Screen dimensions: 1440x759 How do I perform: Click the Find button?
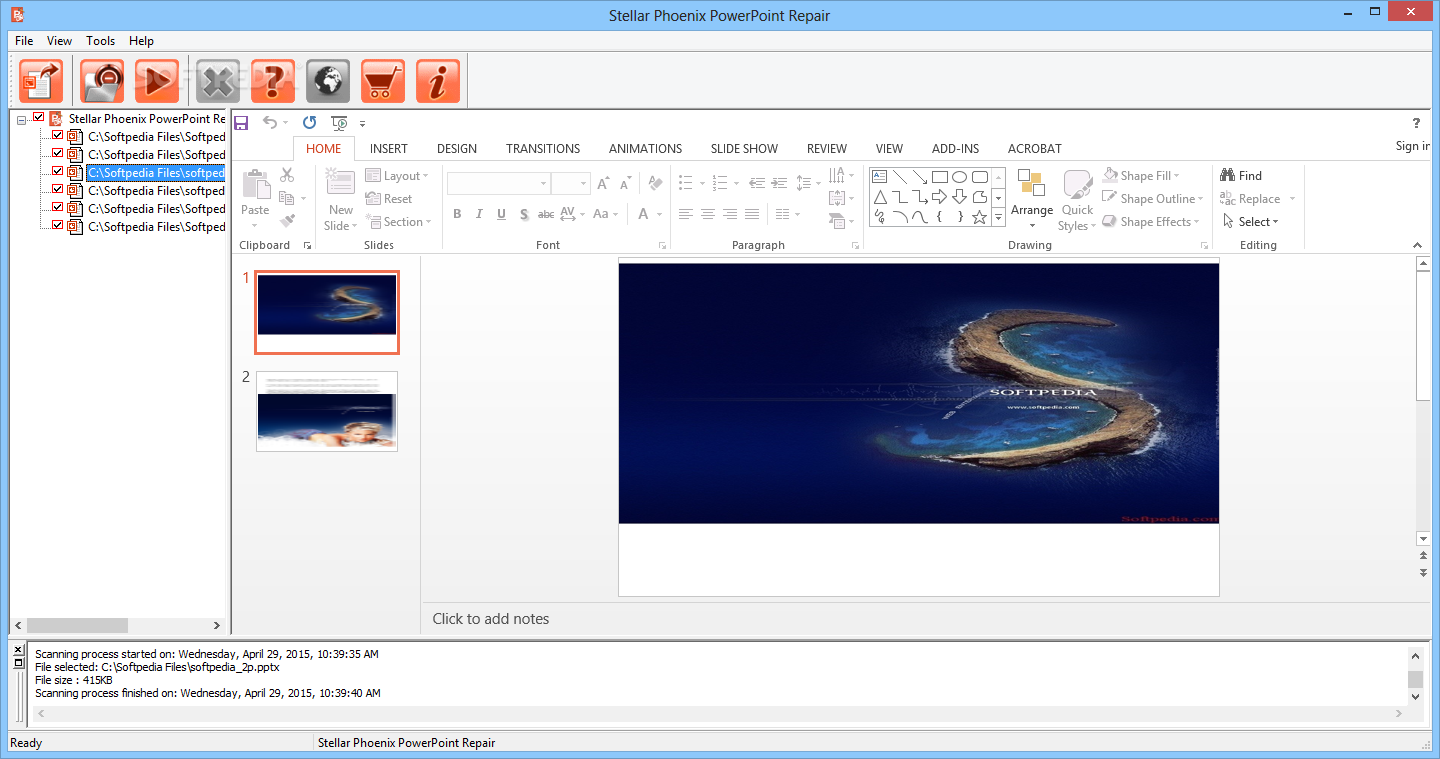point(1241,176)
